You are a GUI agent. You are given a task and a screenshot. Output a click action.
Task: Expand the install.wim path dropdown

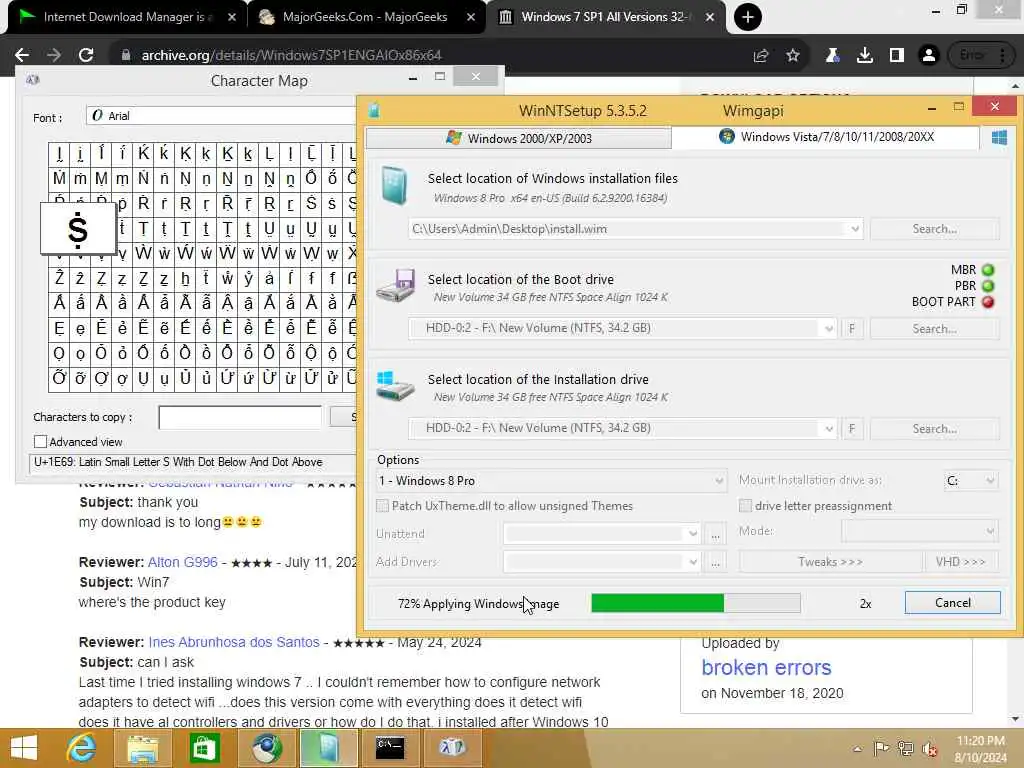click(x=855, y=229)
